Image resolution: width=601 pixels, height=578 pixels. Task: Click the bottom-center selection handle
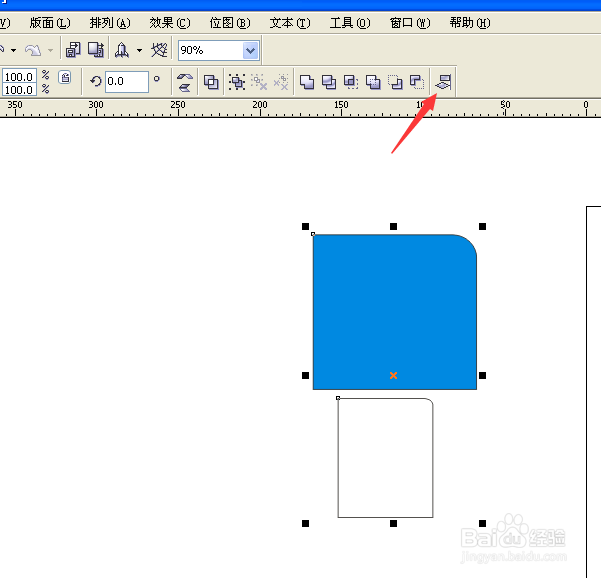click(x=393, y=523)
